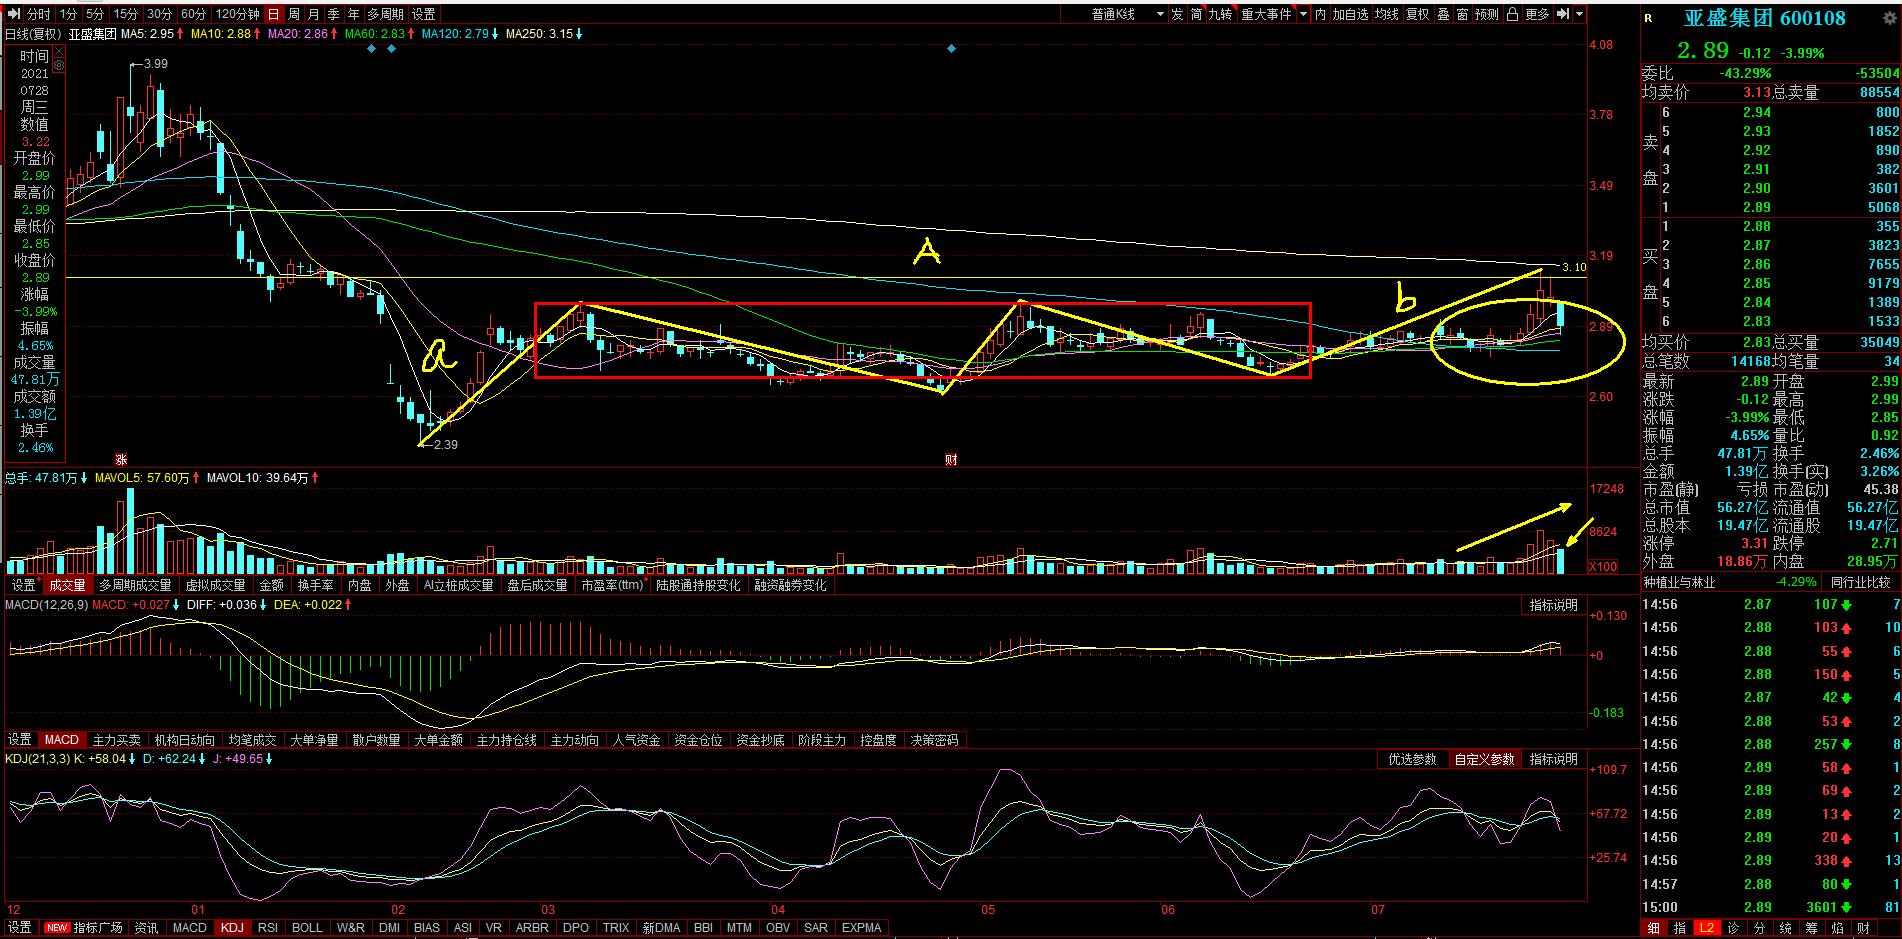This screenshot has height=939, width=1902.
Task: Collapse the left panel arrow icon
Action: pos(13,14)
